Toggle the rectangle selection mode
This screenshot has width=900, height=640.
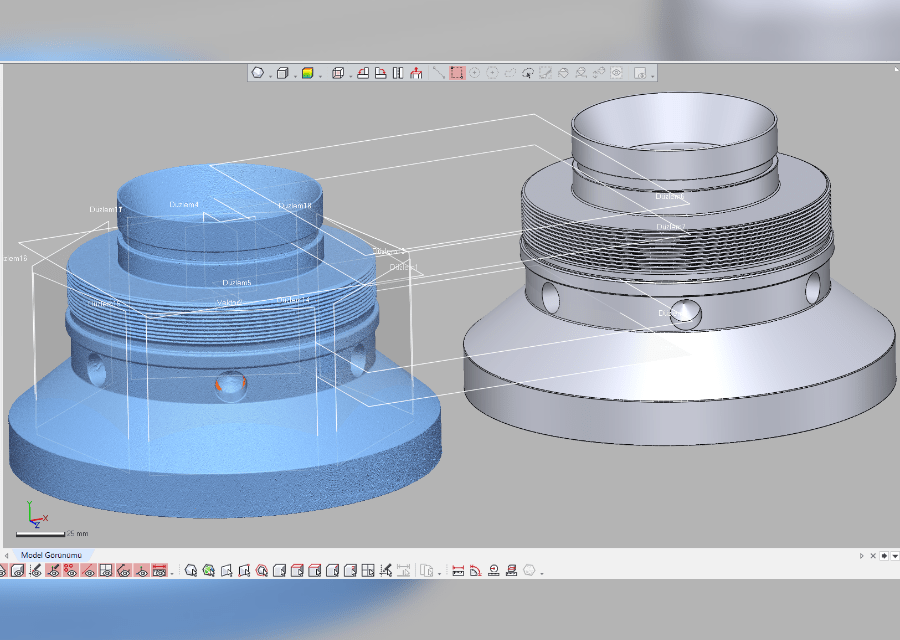(457, 73)
